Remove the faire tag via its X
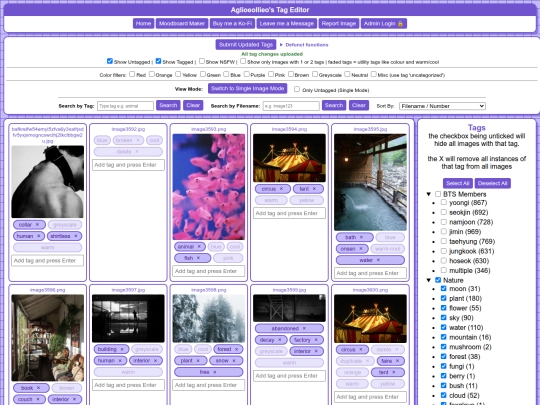 [x=397, y=361]
